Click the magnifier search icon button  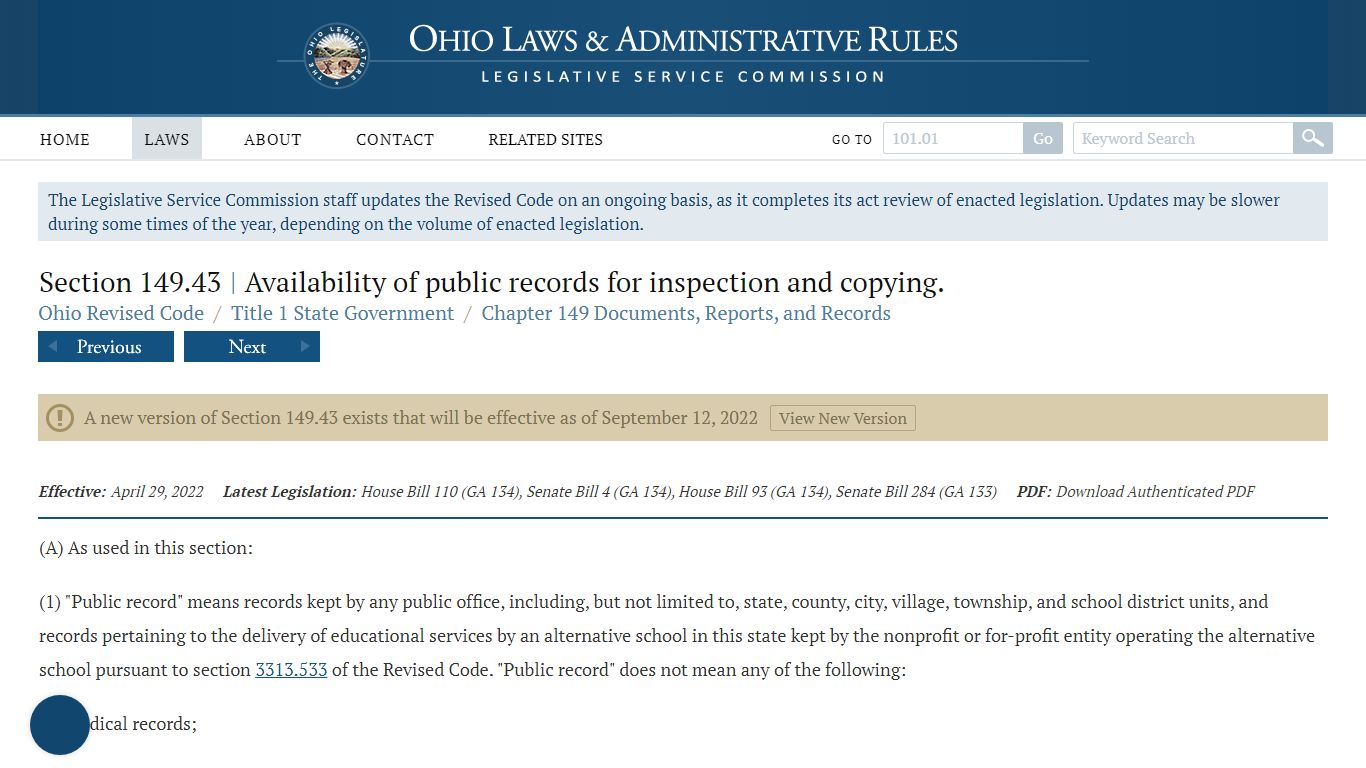(1313, 138)
